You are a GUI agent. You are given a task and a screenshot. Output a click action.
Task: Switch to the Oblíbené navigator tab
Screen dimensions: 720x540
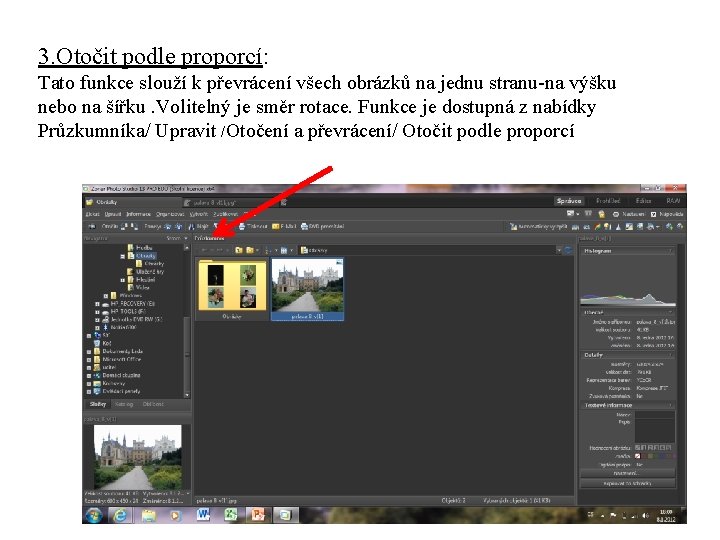tap(153, 405)
